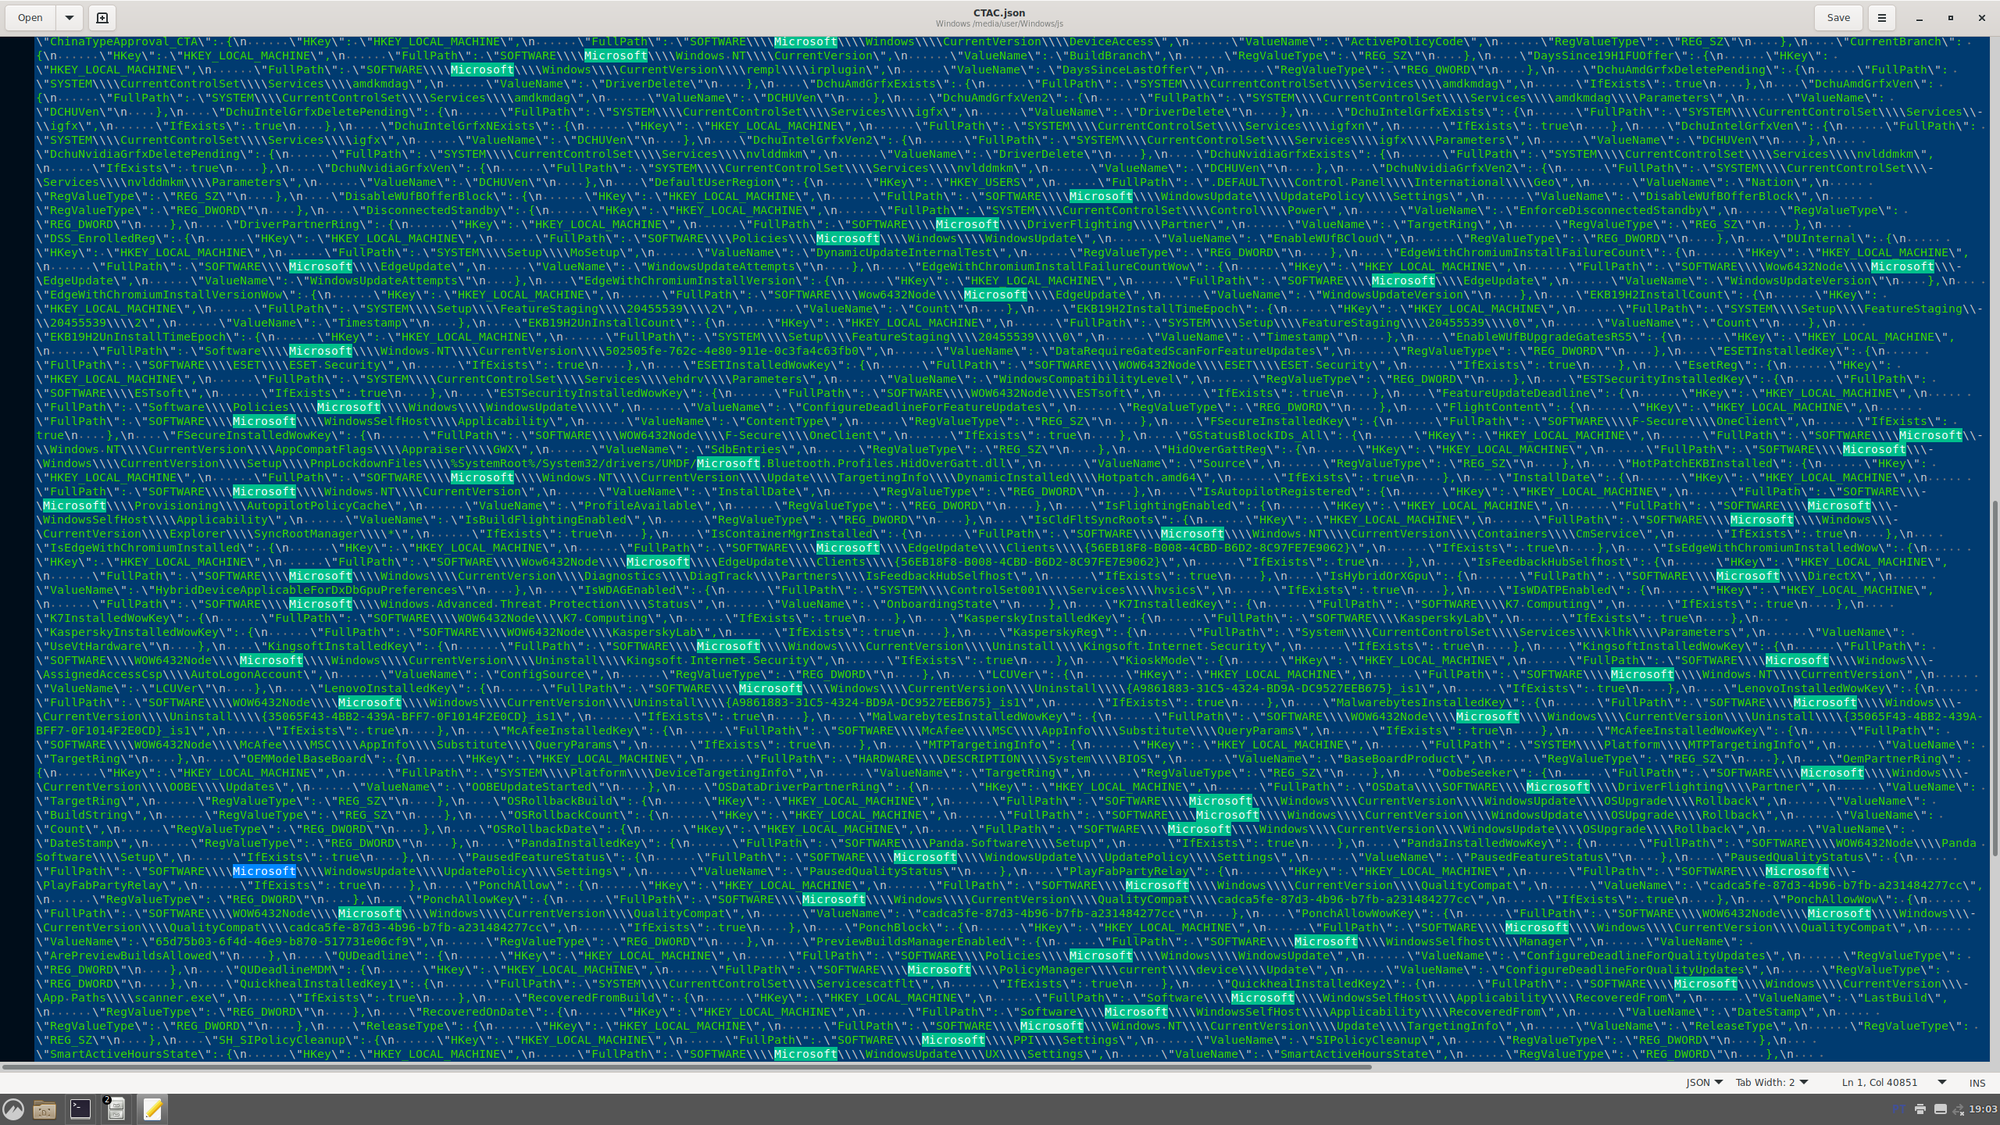The height and width of the screenshot is (1125, 2000).
Task: Click the vertical scrollbar on the right edge
Action: point(1994,676)
